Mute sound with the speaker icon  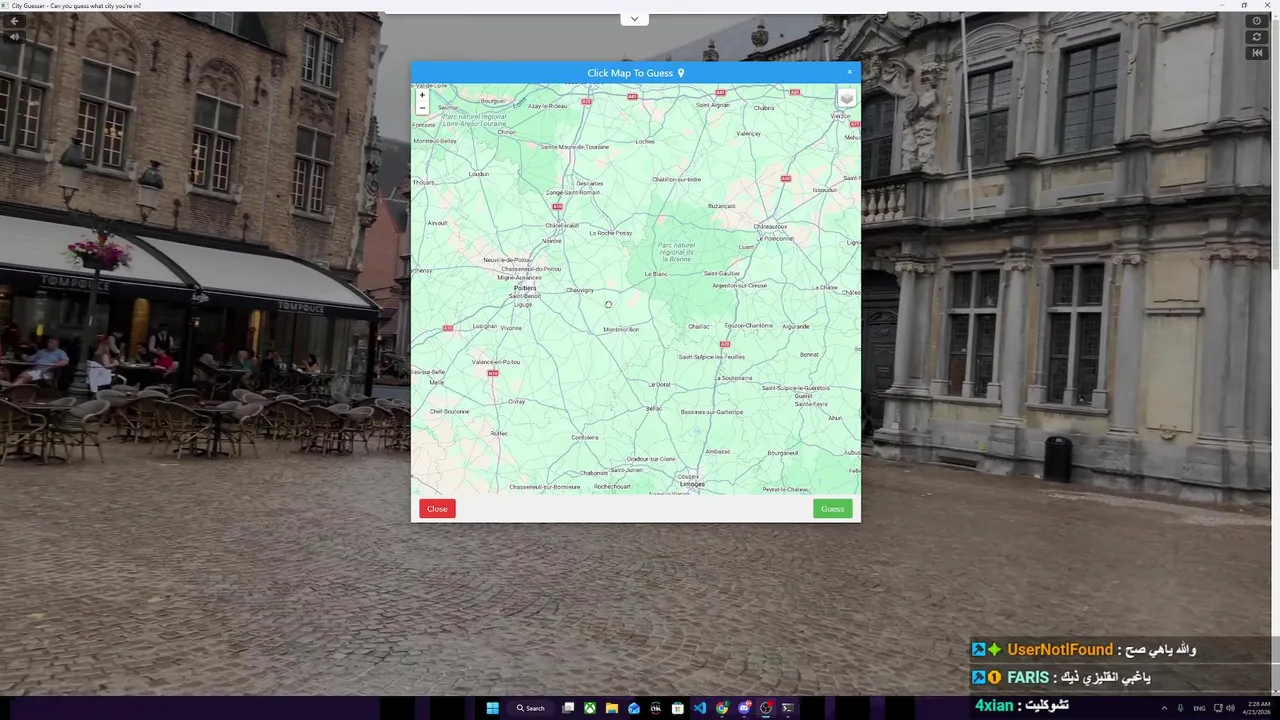(x=14, y=37)
